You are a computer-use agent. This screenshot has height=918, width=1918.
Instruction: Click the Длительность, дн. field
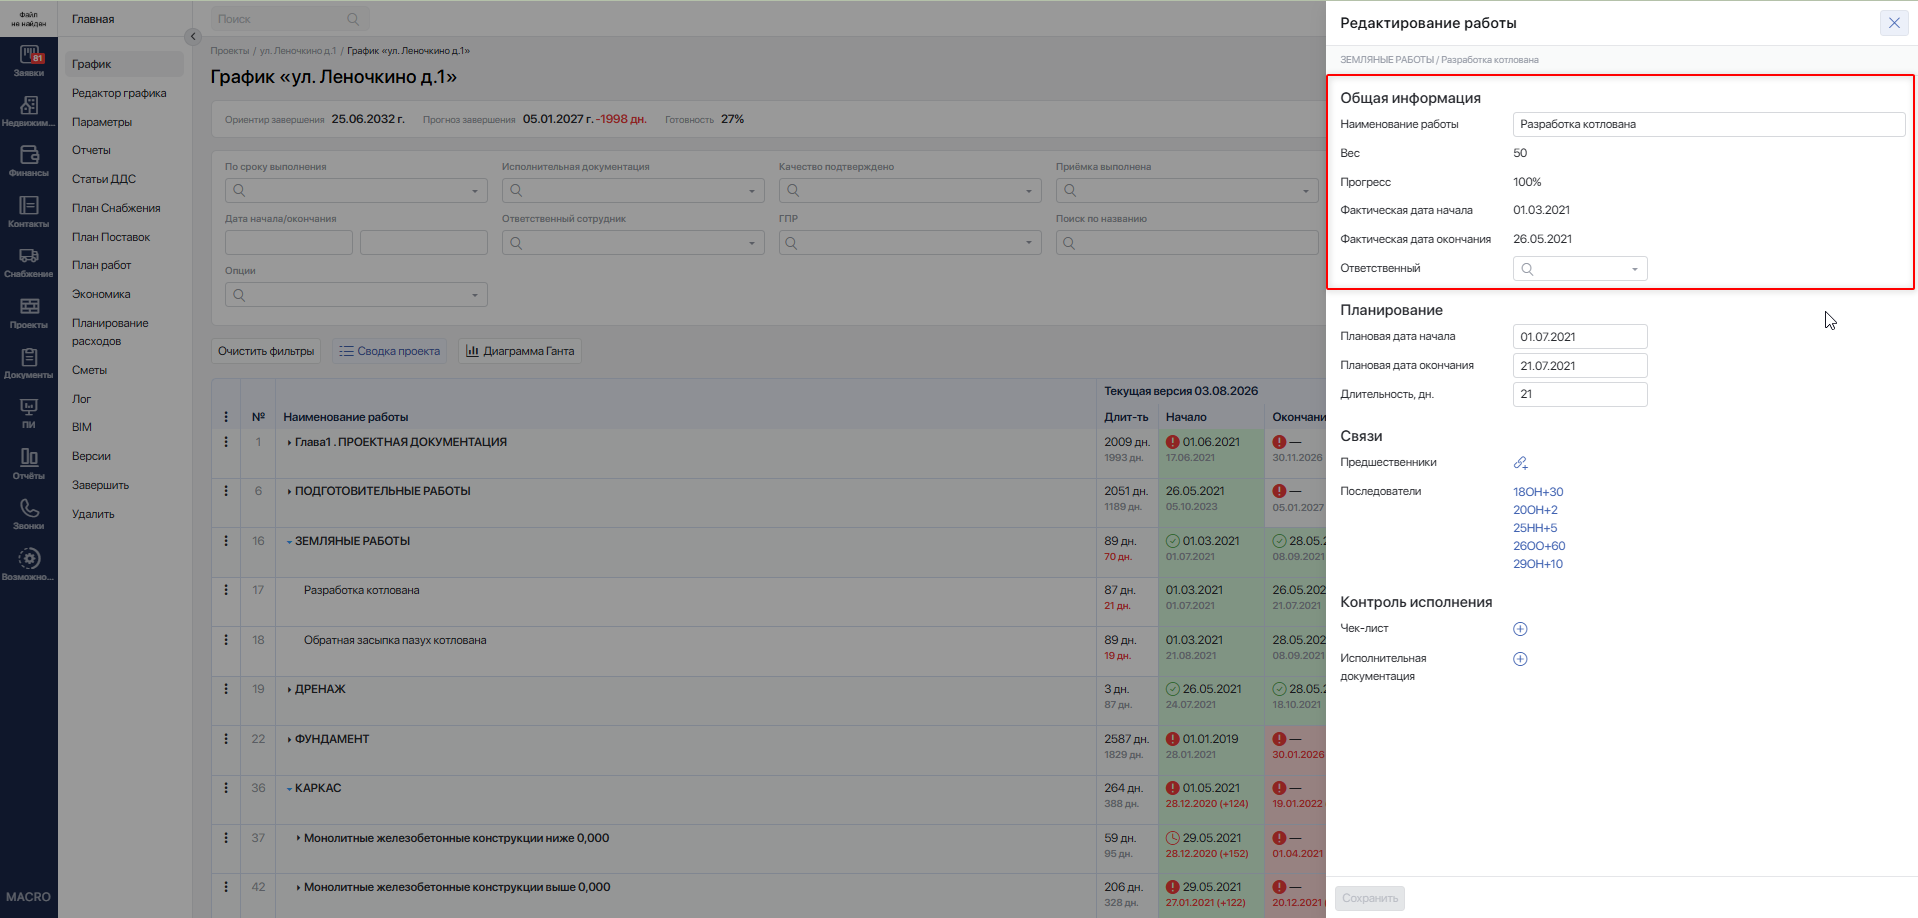click(x=1580, y=394)
